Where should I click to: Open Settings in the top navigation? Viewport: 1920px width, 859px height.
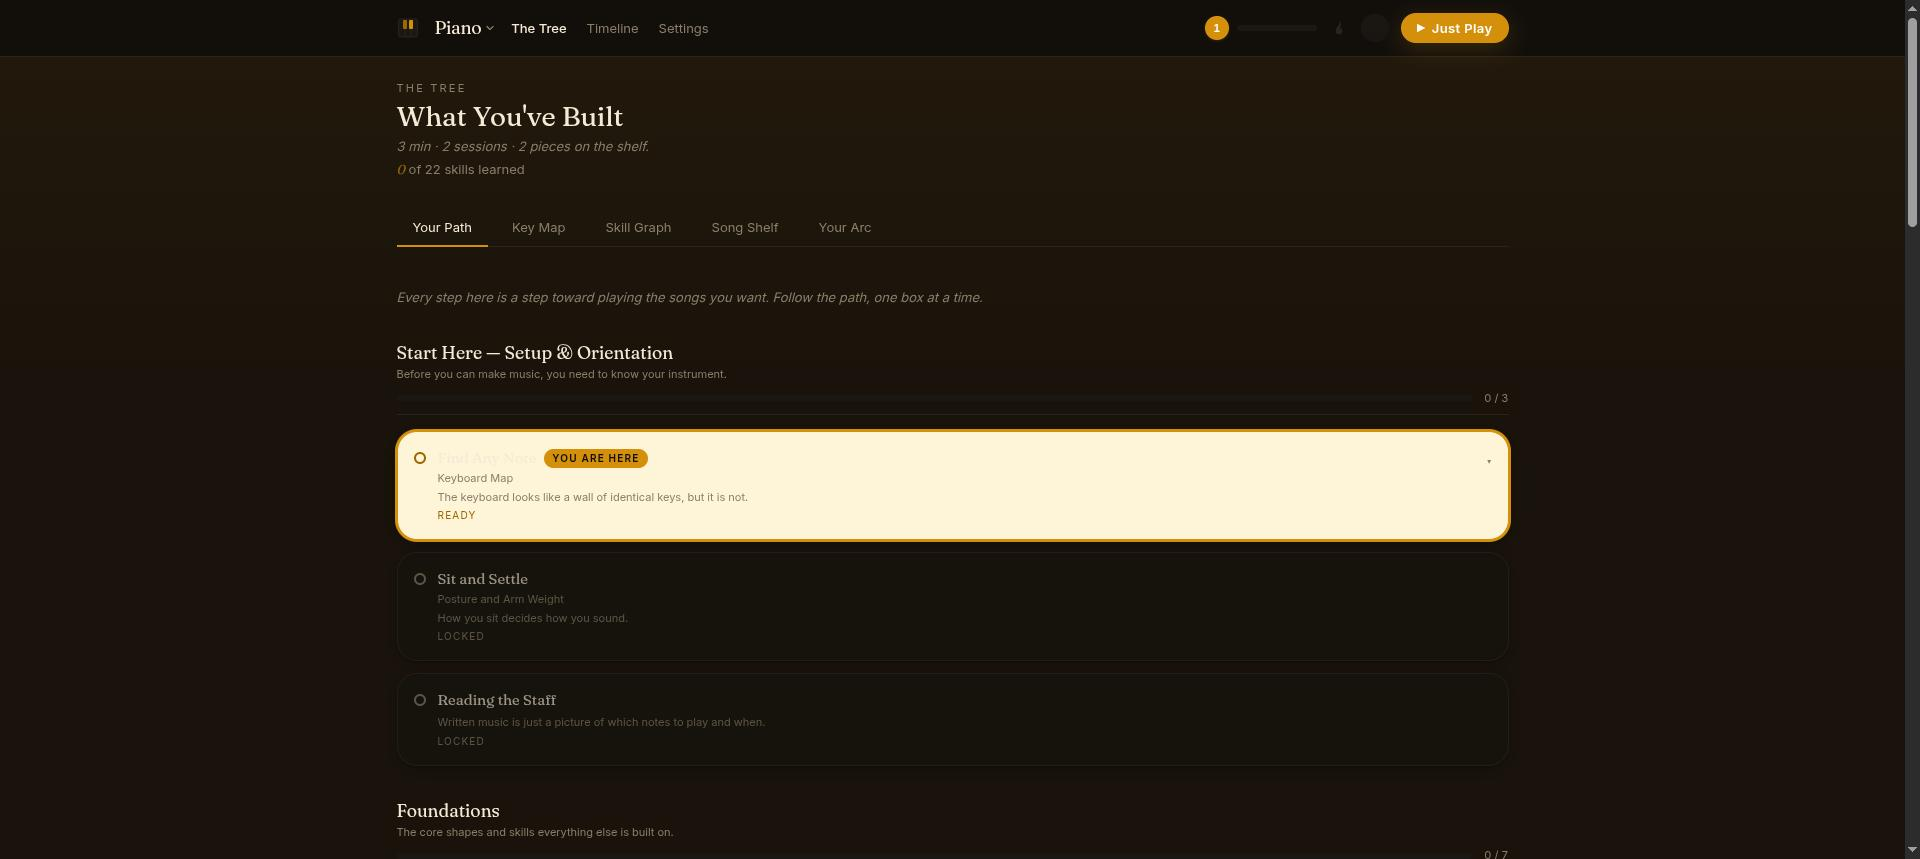(683, 28)
